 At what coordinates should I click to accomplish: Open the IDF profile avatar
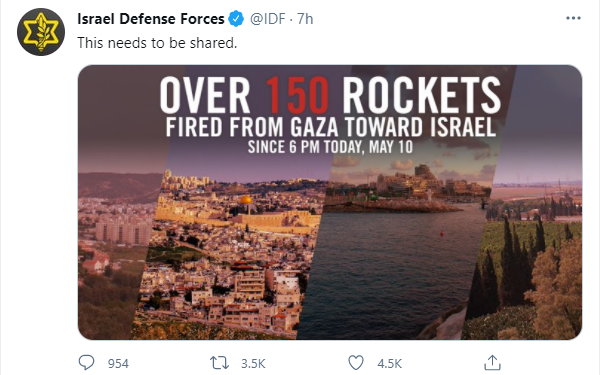coord(41,32)
